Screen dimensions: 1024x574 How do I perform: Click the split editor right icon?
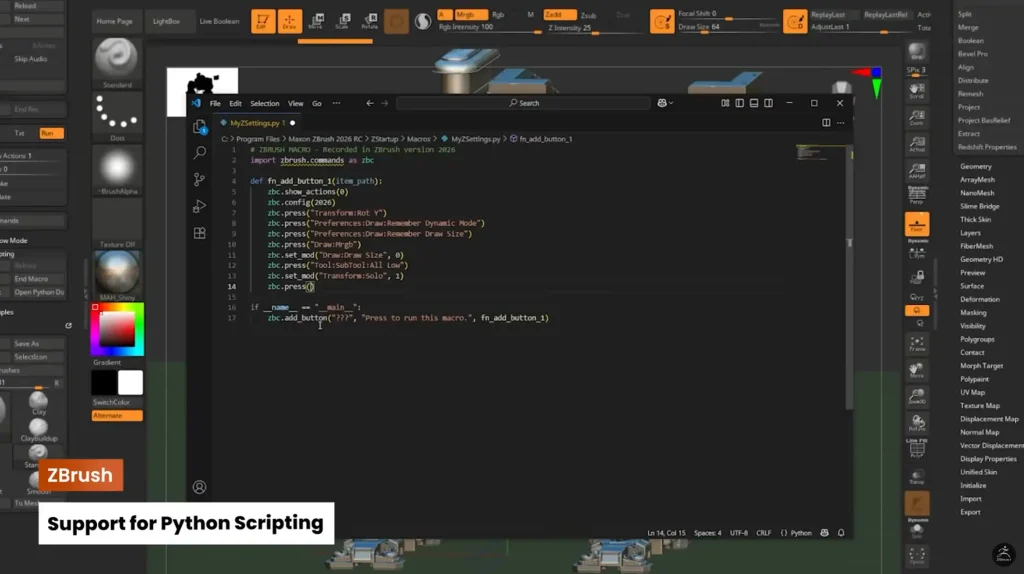(826, 122)
